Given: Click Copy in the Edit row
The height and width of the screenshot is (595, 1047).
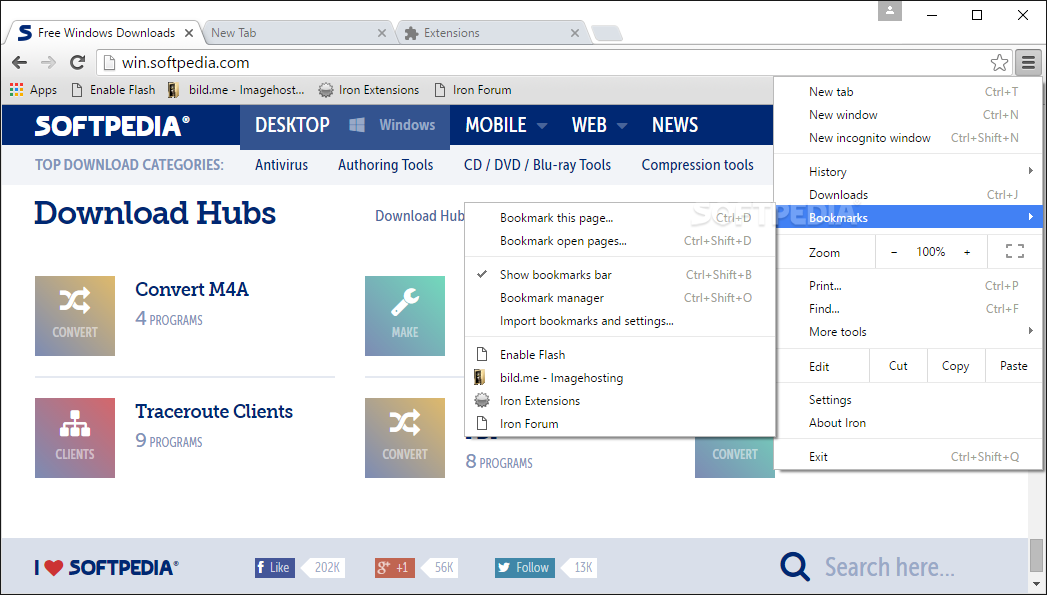Looking at the screenshot, I should [956, 366].
